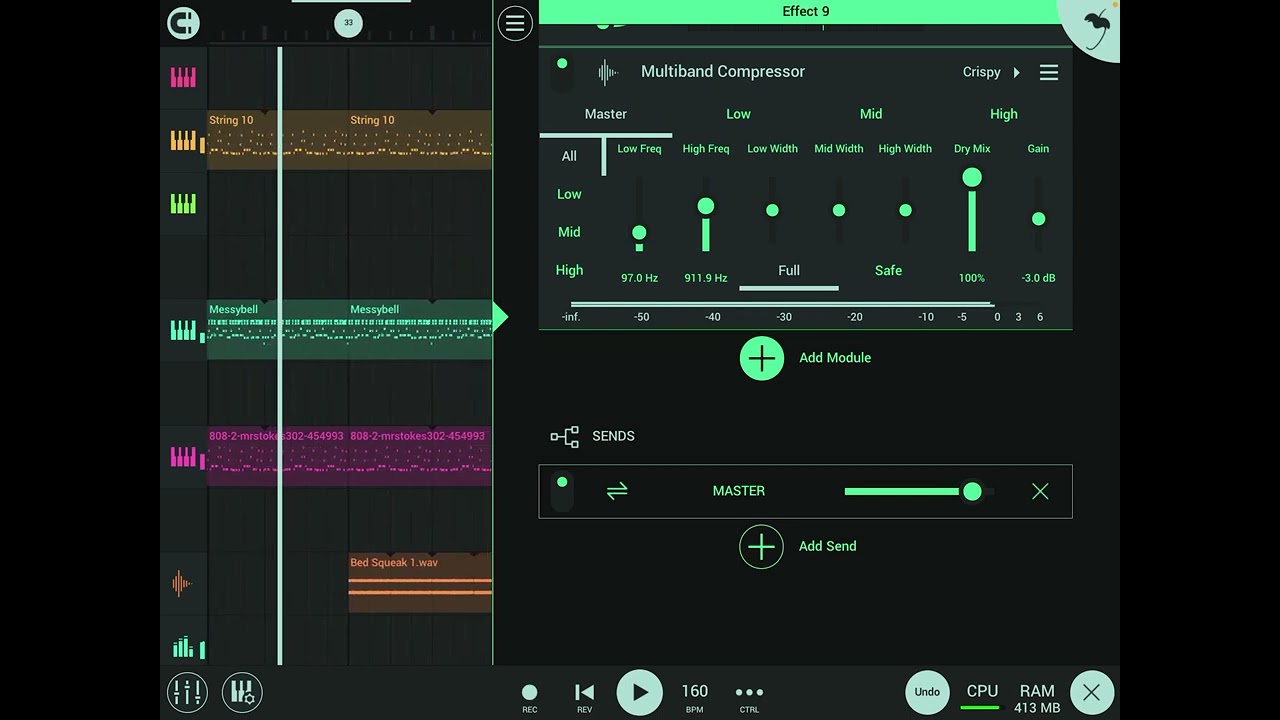Click the SENDS routing tree icon
Screen dimensions: 1280x720
click(565, 436)
